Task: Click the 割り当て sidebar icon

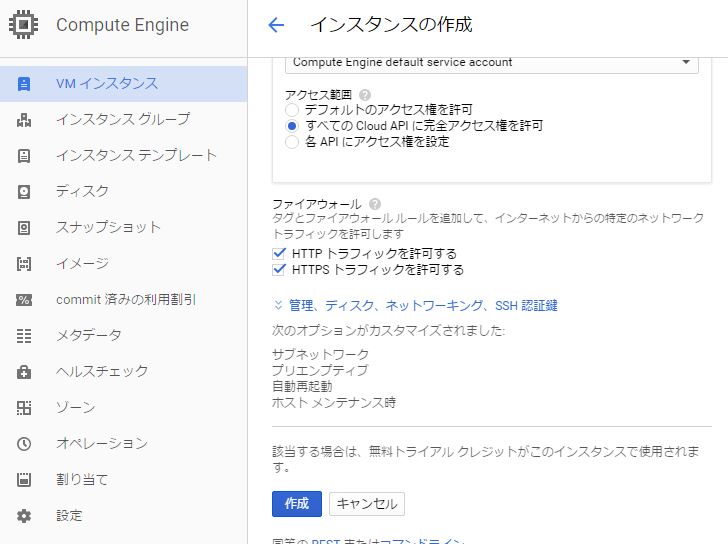Action: coord(24,479)
